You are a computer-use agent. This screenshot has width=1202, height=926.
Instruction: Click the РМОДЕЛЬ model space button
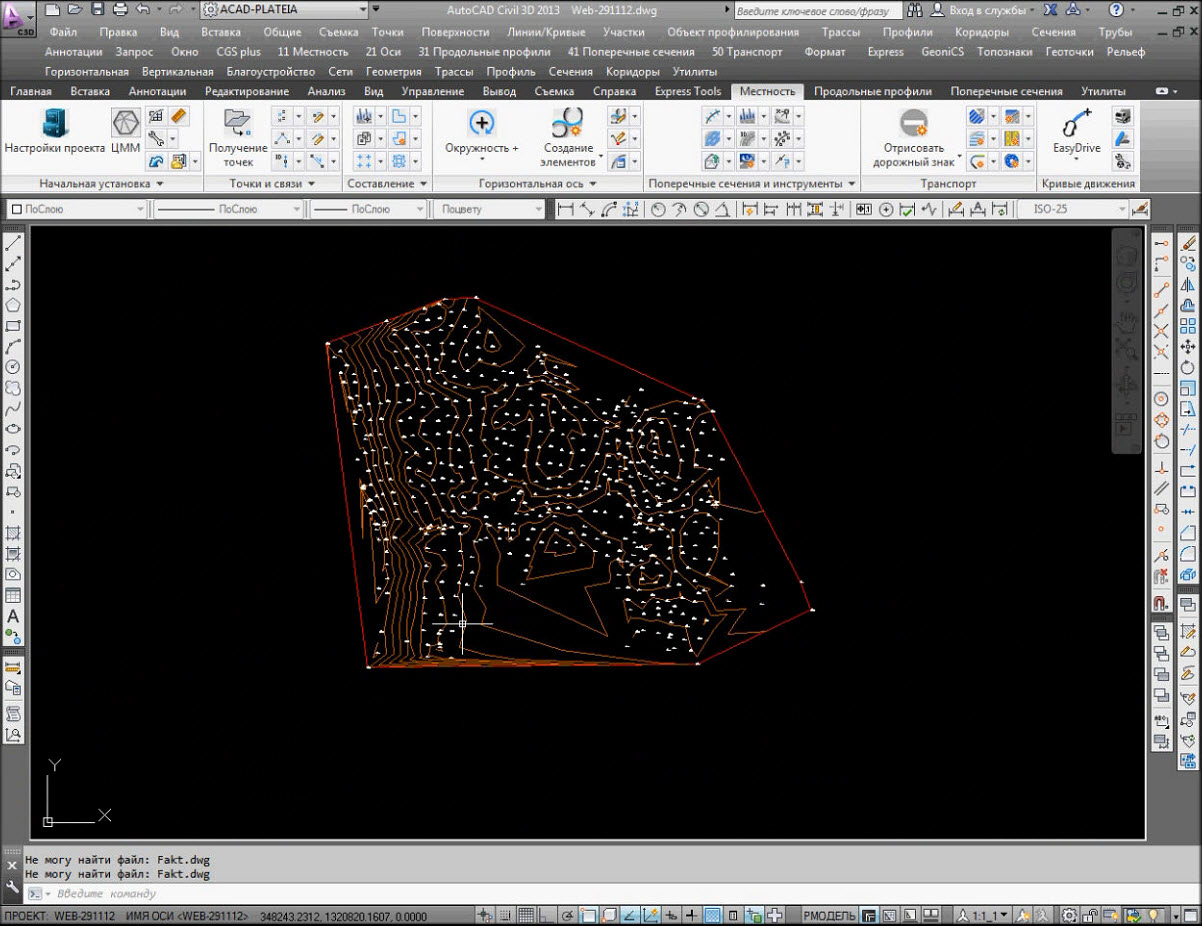point(829,916)
